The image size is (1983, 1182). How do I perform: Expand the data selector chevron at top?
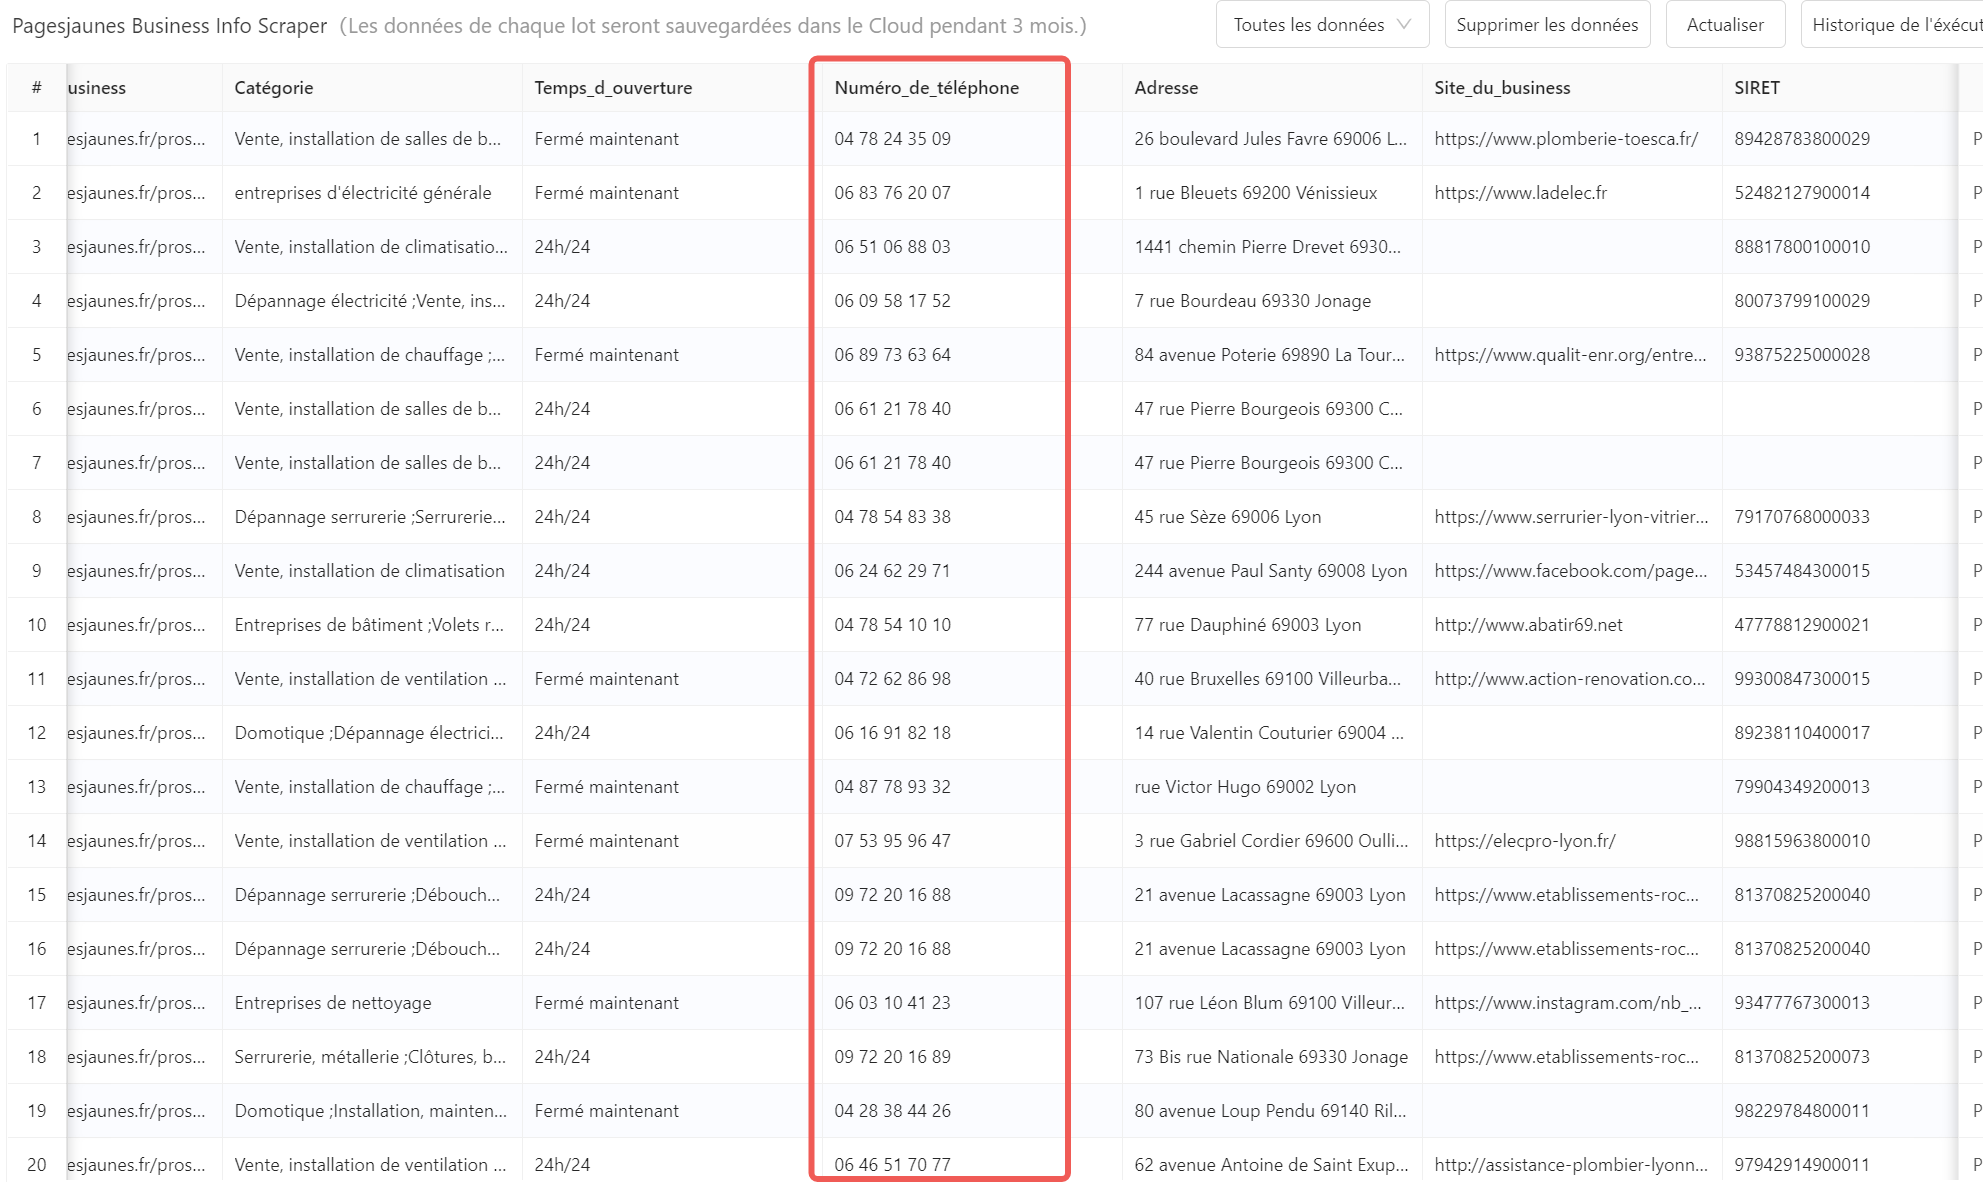pos(1406,24)
